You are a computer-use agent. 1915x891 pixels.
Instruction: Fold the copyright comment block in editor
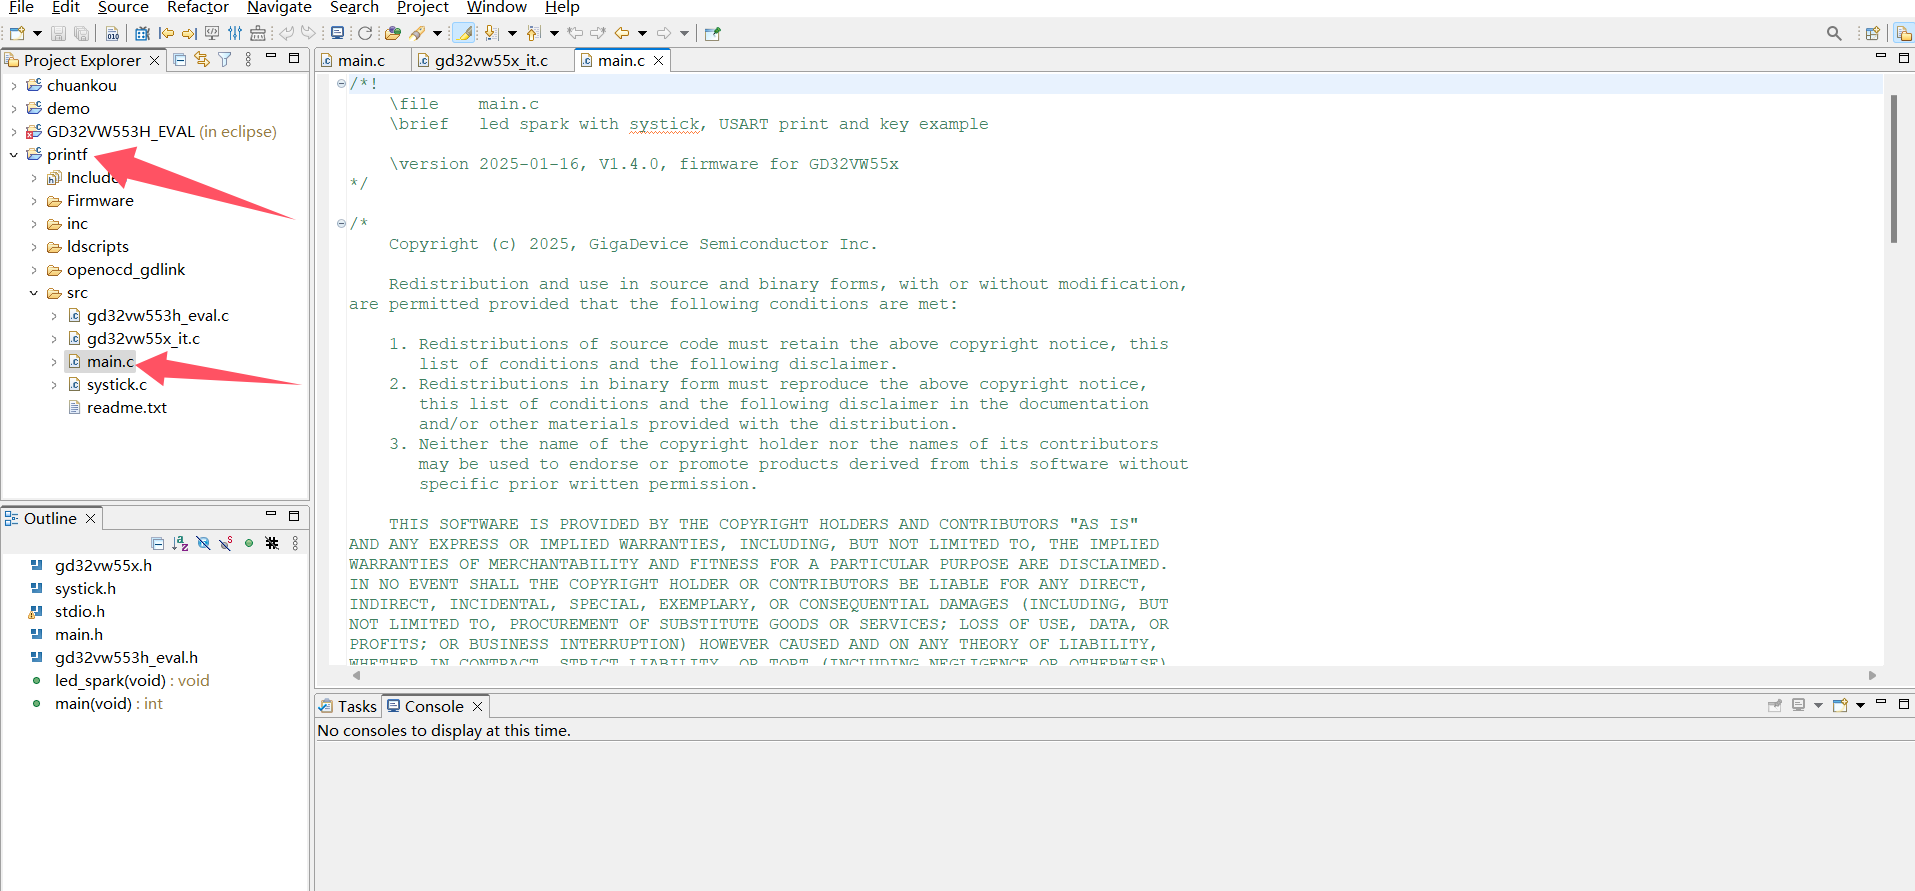coord(341,223)
